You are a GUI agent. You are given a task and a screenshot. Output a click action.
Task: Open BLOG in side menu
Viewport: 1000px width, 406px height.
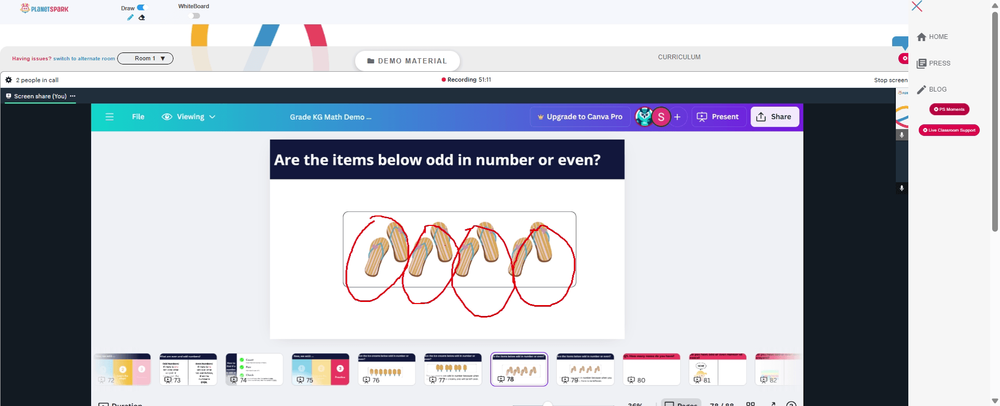(x=932, y=90)
